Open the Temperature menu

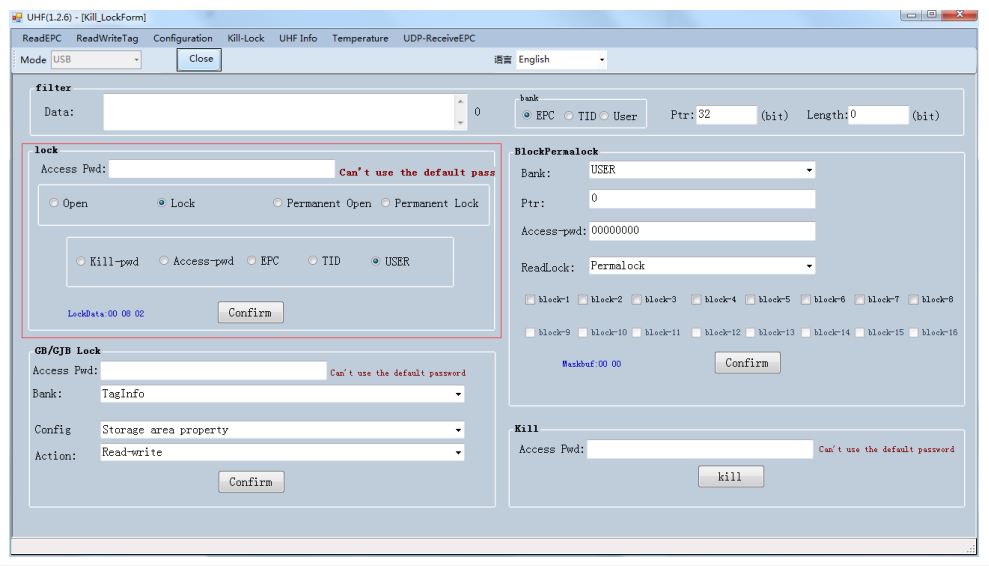click(x=360, y=38)
